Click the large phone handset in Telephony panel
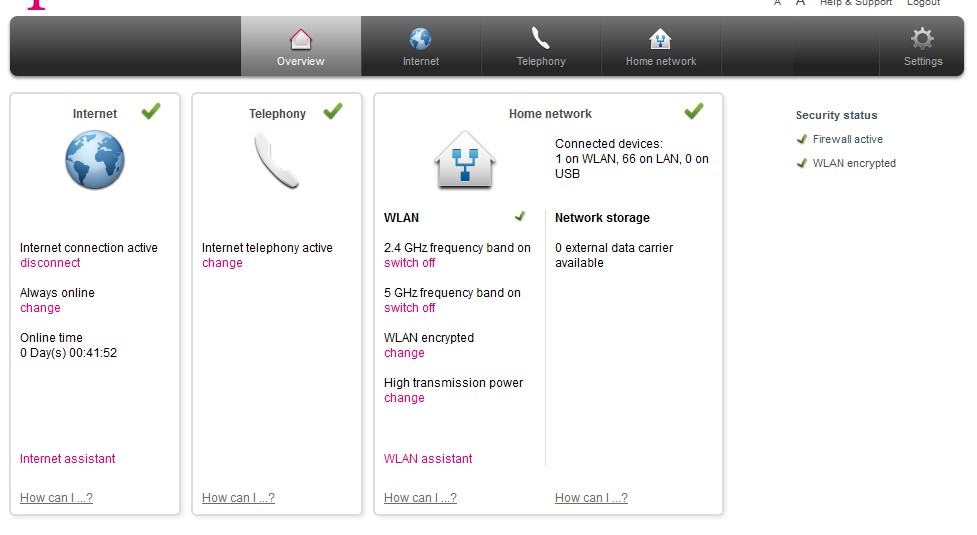Screen dimensions: 977x535 coord(276,161)
